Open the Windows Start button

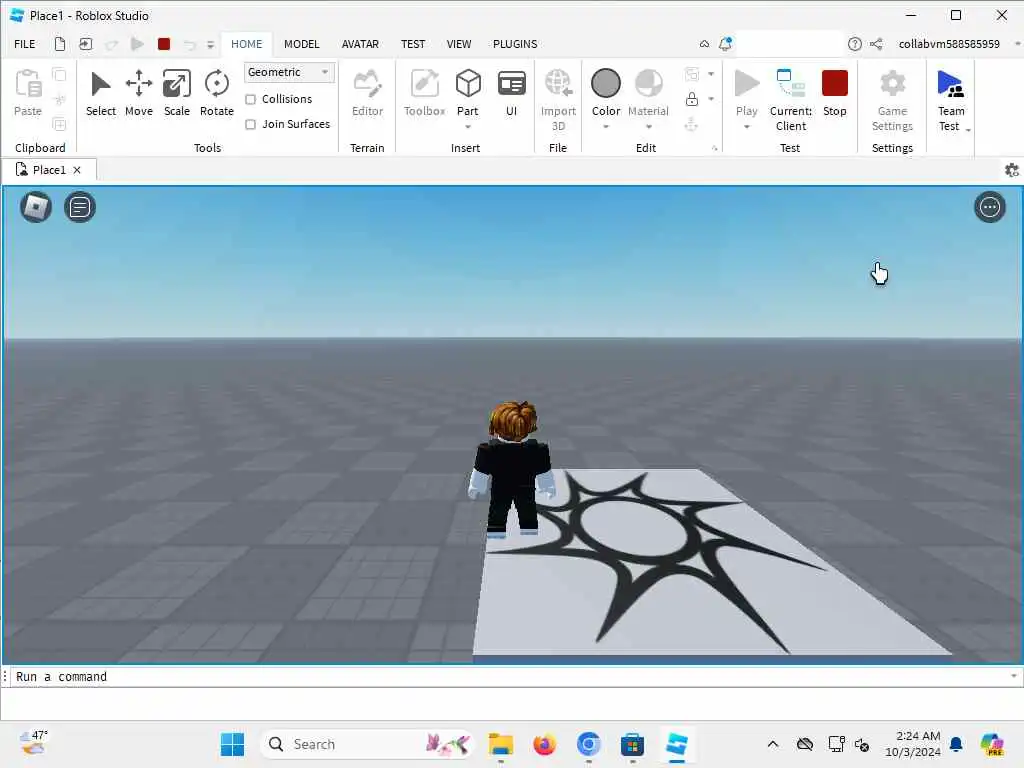tap(232, 744)
